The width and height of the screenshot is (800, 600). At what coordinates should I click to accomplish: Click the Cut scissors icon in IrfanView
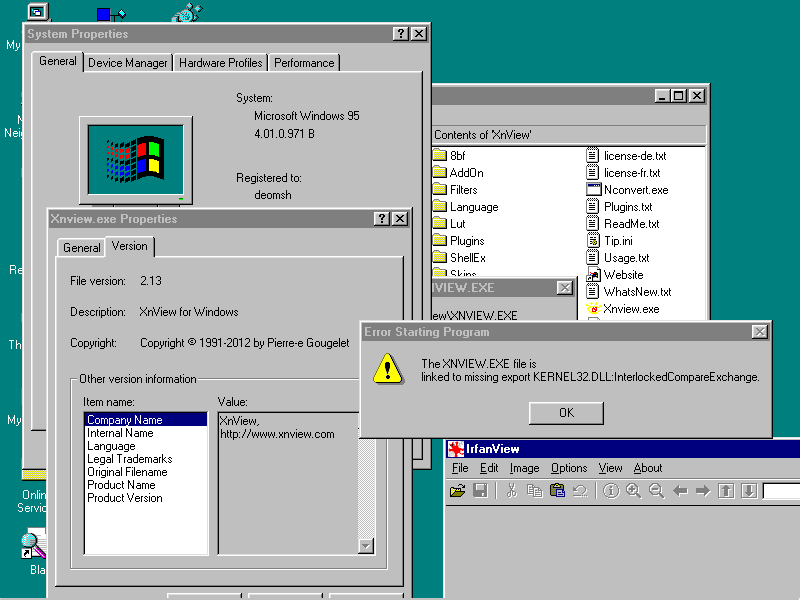coord(511,491)
